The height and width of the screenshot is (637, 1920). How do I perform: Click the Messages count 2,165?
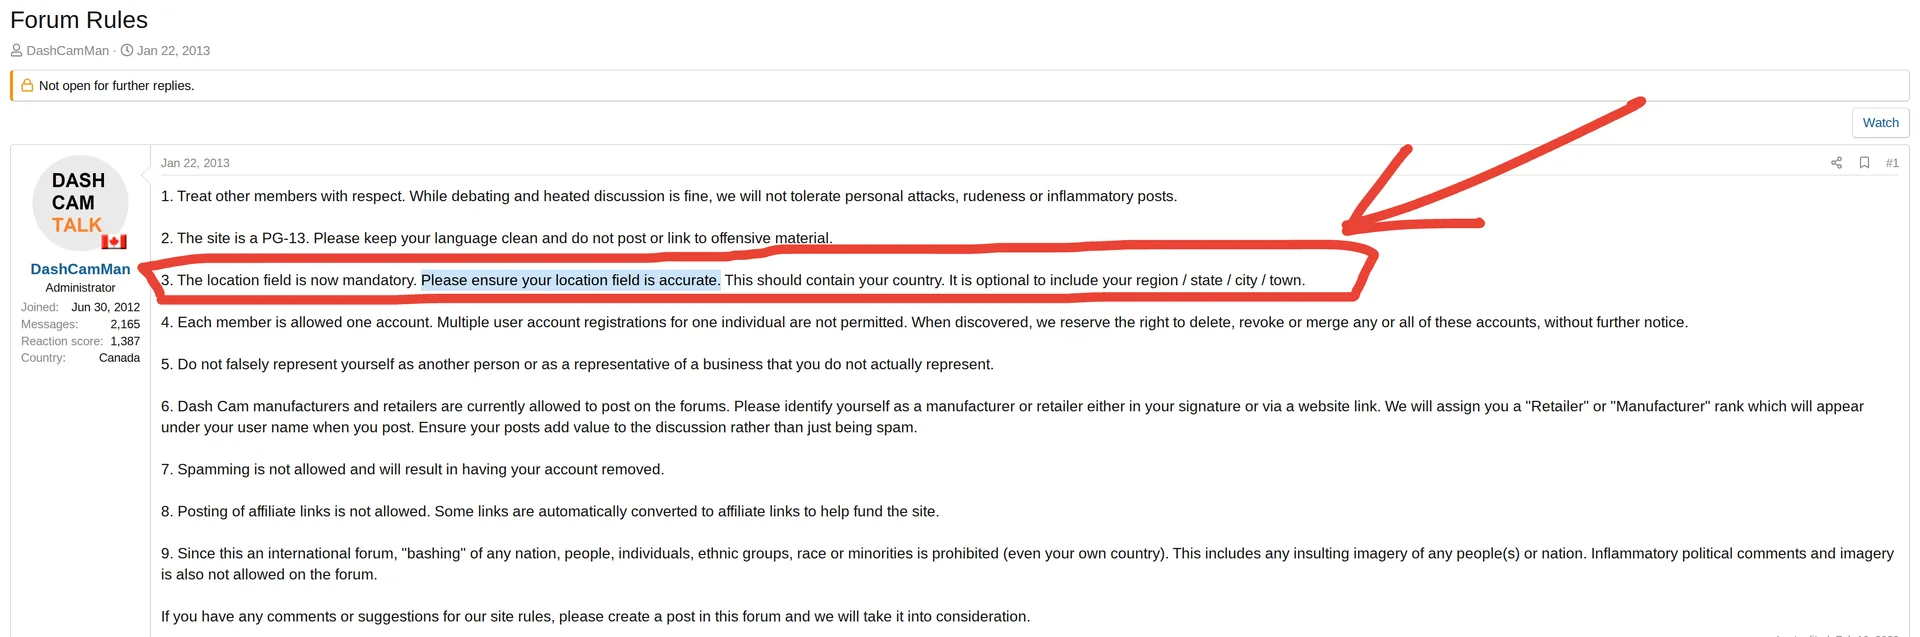(x=125, y=324)
